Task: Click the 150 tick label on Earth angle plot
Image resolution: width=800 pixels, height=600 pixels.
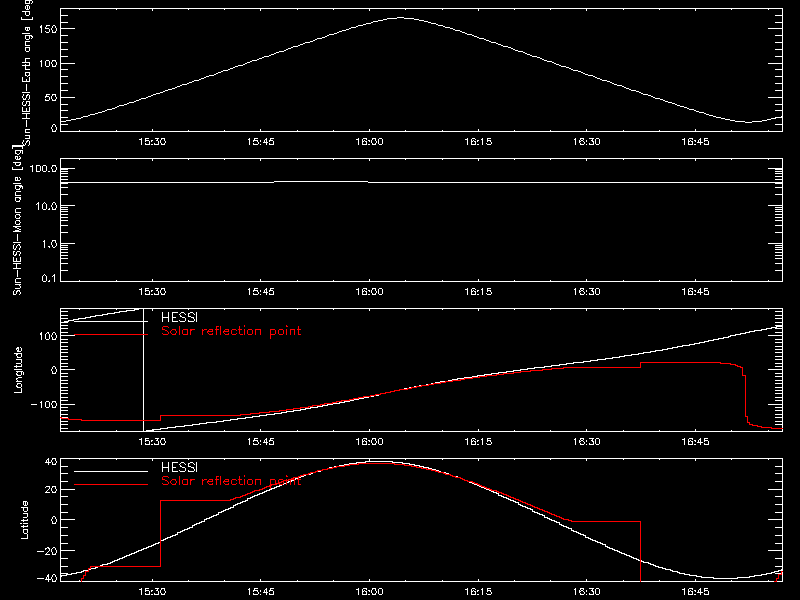Action: click(47, 30)
